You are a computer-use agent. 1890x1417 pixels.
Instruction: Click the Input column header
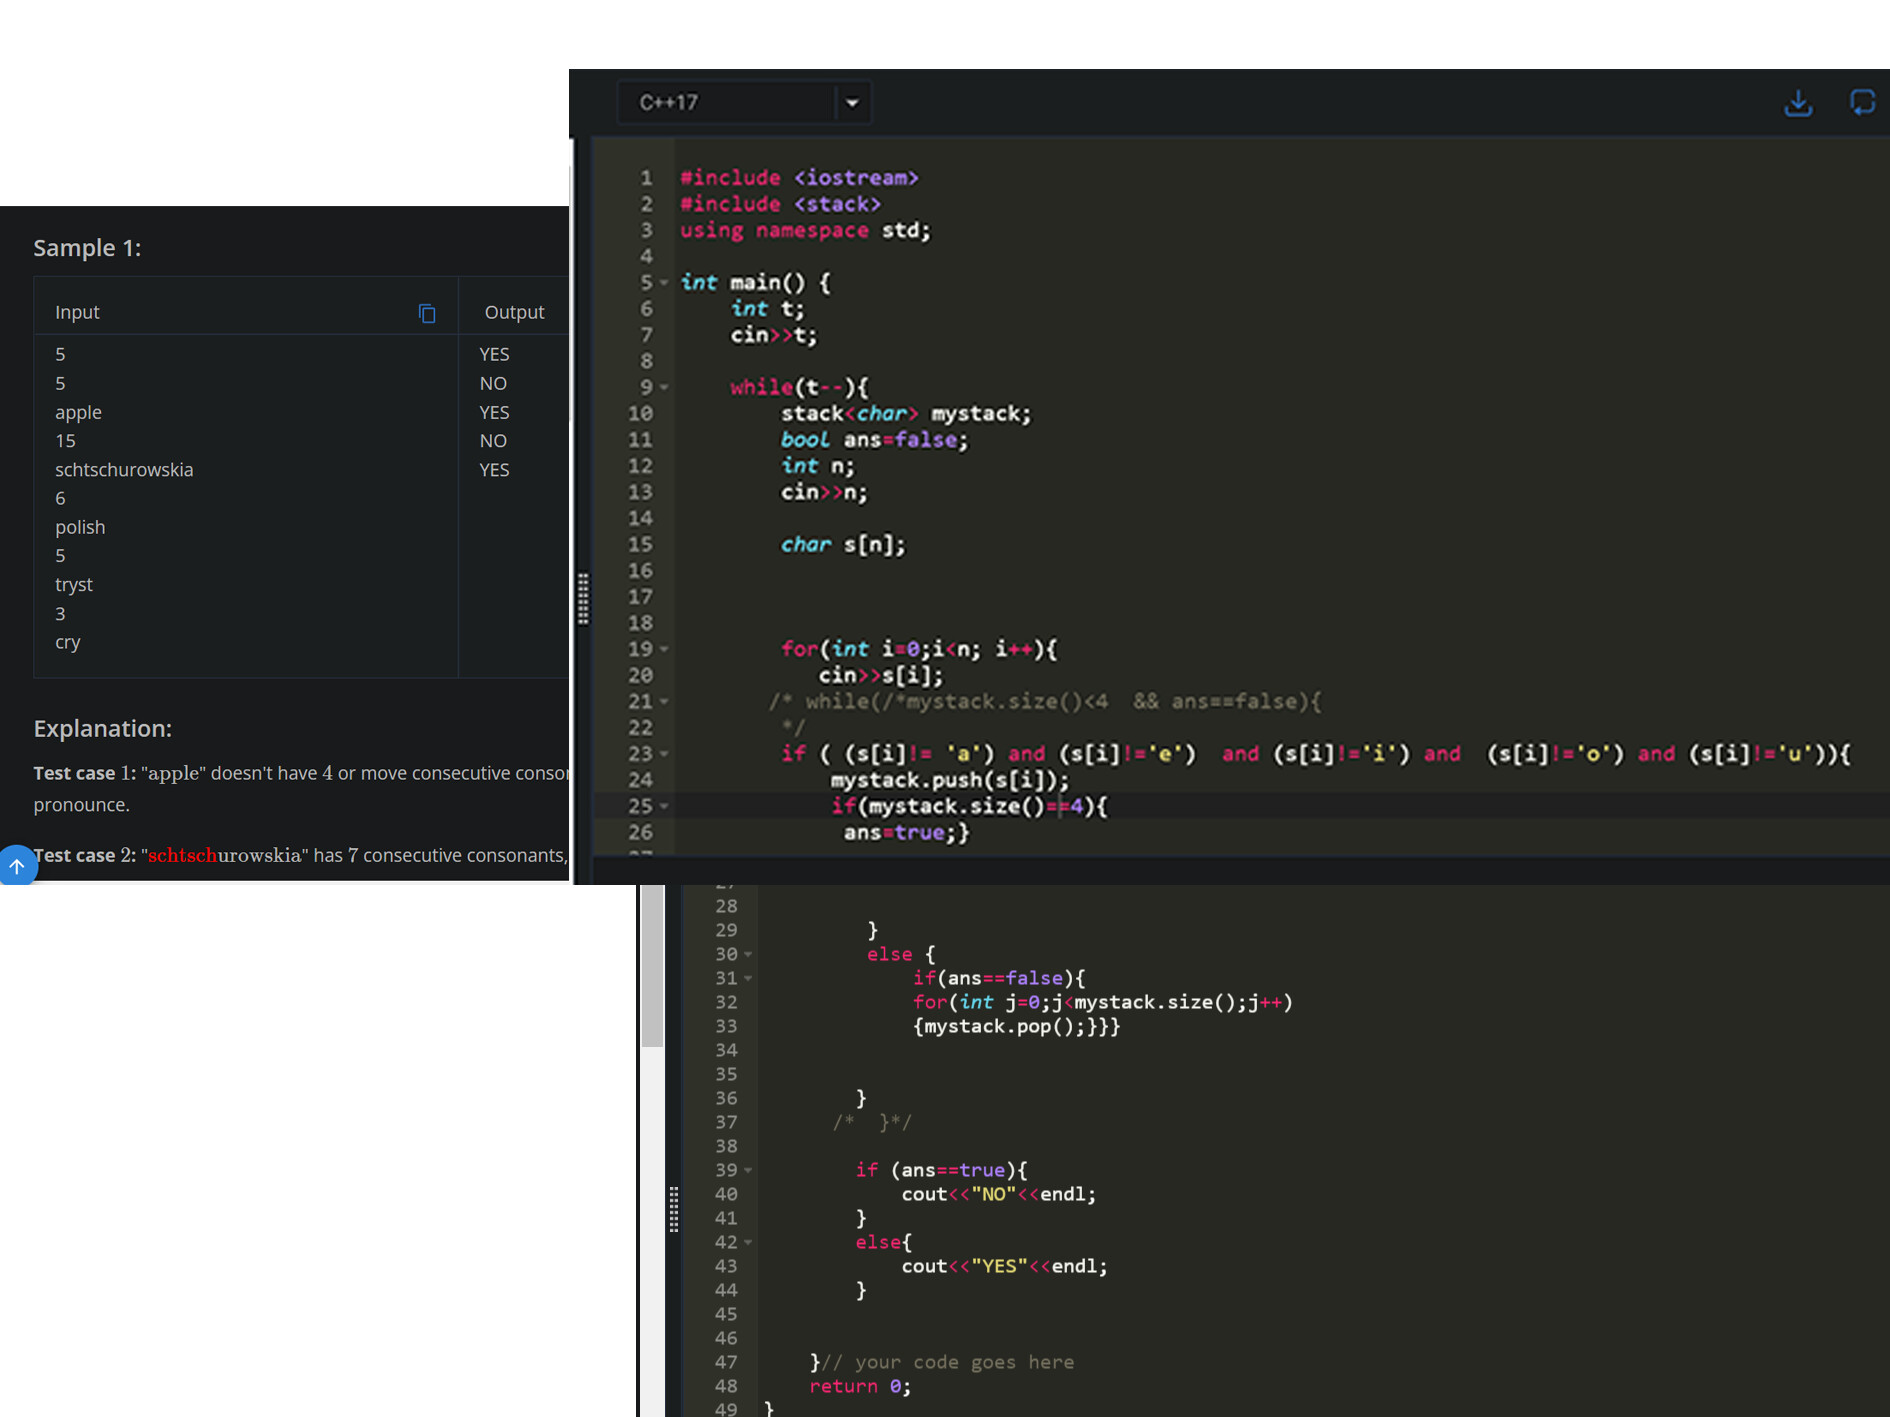tap(77, 312)
